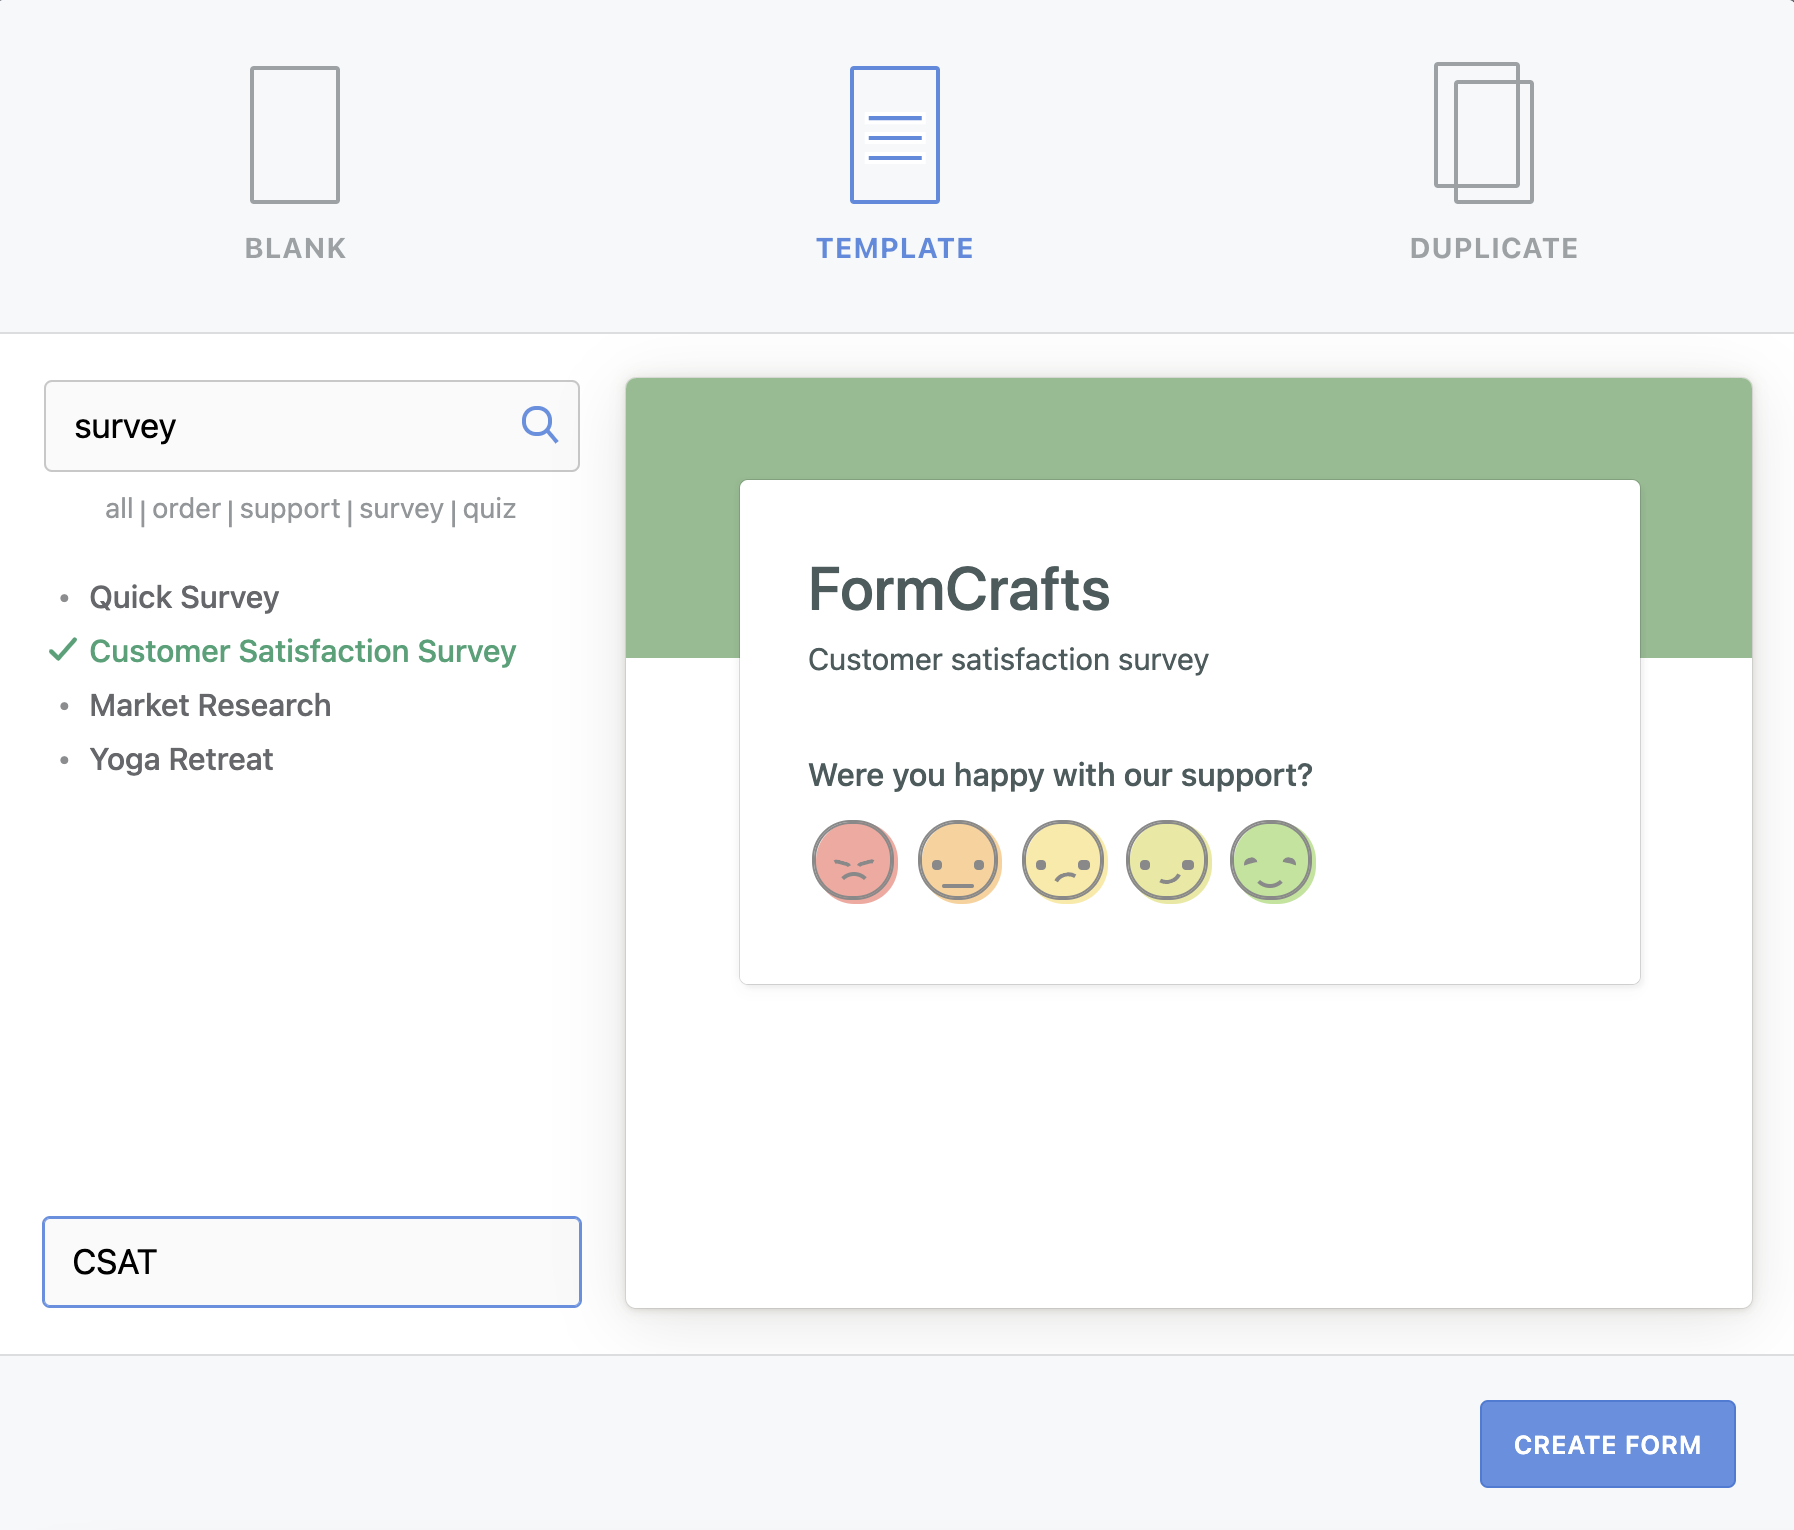Click the CREATE FORM button
Screen dimensions: 1794x1530
[x=1607, y=1444]
